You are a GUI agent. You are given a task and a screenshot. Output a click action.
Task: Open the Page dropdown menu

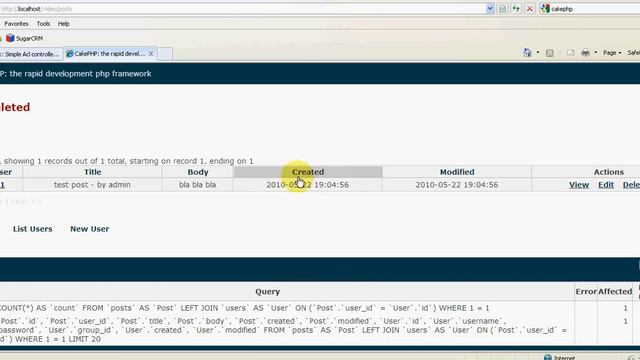tap(612, 53)
